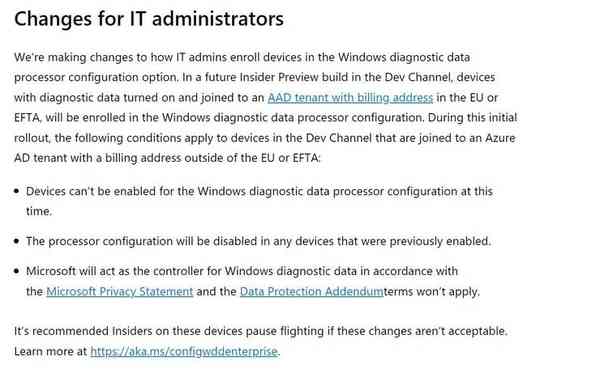Screen dimensions: 600x390
Task: Click the second bullet point marker
Action: coord(16,241)
